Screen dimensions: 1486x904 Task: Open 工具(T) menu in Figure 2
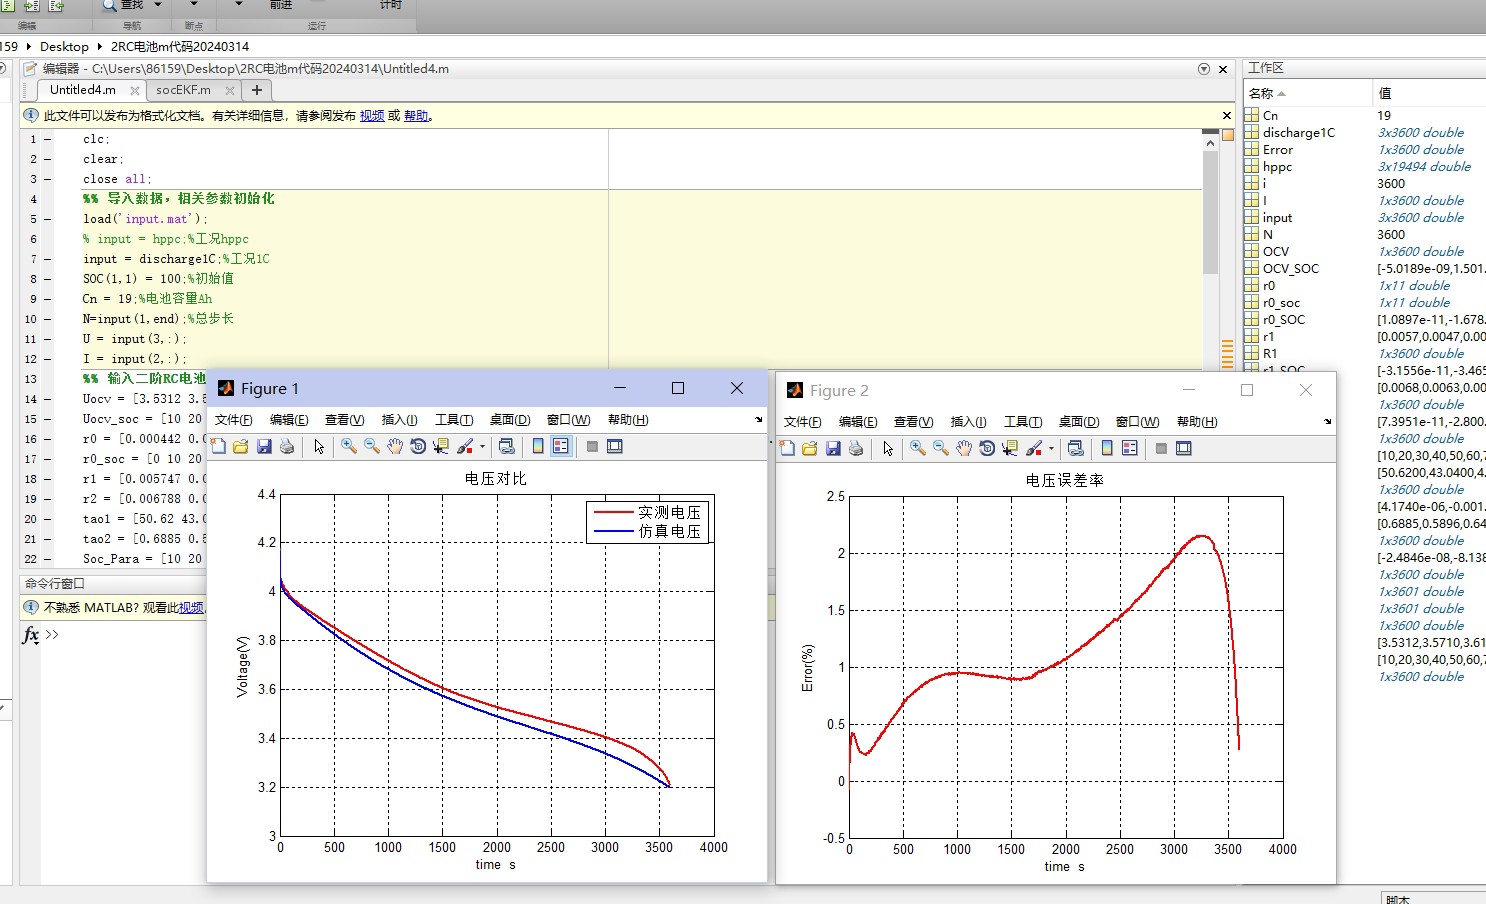1023,422
